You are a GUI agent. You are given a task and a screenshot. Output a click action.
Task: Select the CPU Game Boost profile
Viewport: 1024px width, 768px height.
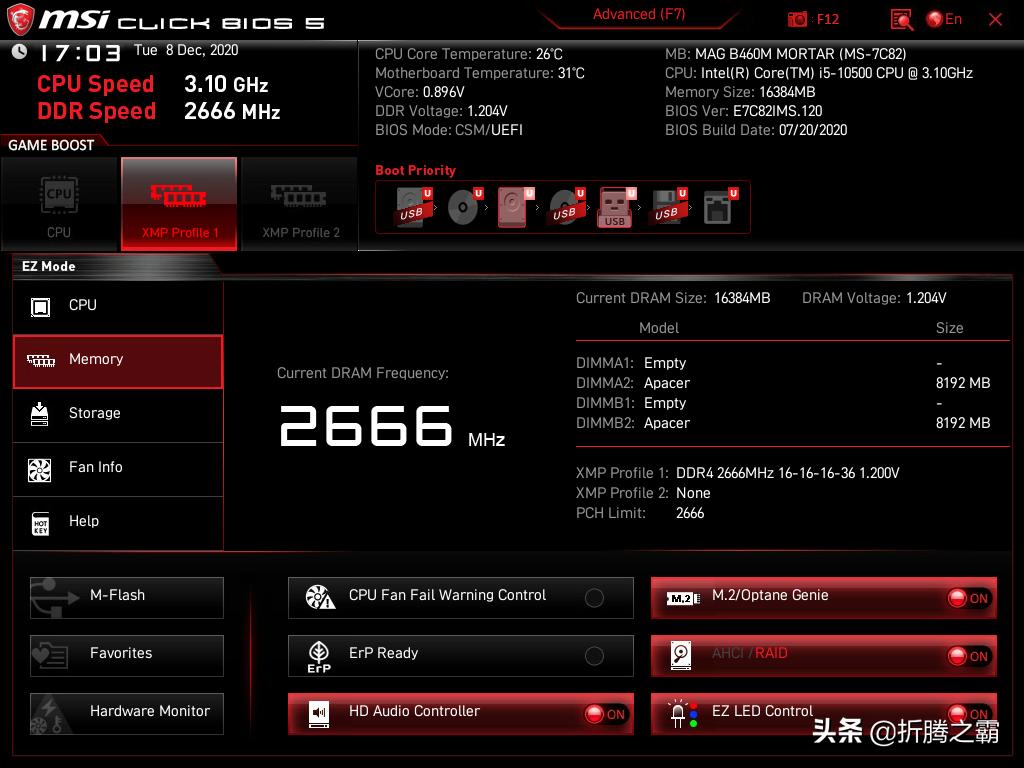[x=59, y=204]
